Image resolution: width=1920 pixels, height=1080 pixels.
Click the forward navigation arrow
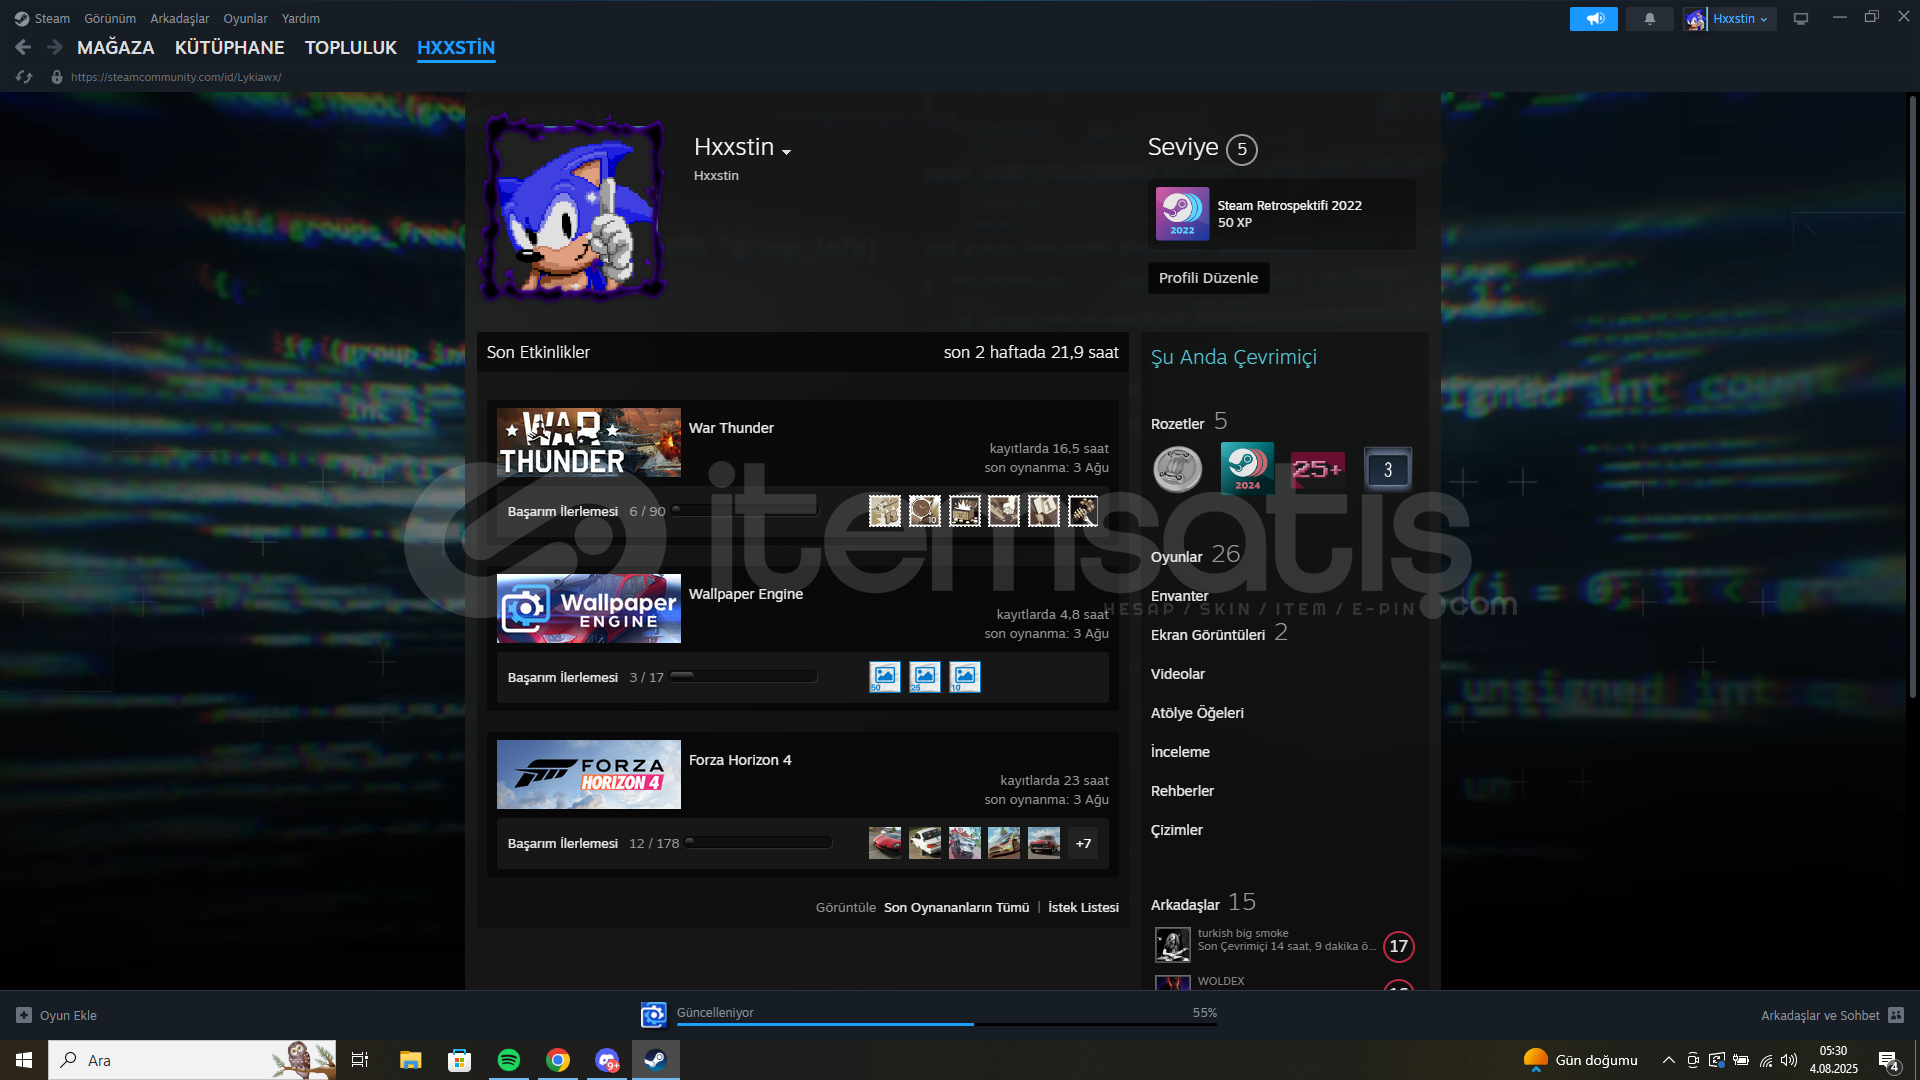55,47
